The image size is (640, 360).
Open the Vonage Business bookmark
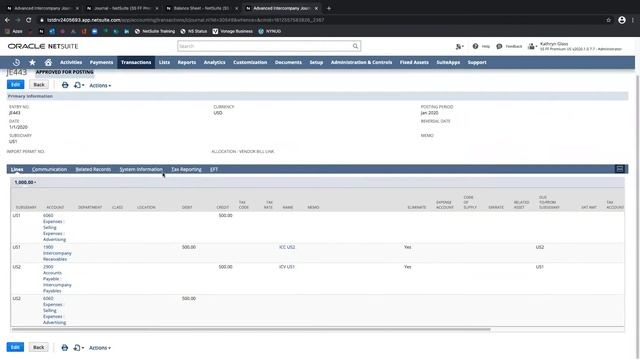[x=233, y=31]
